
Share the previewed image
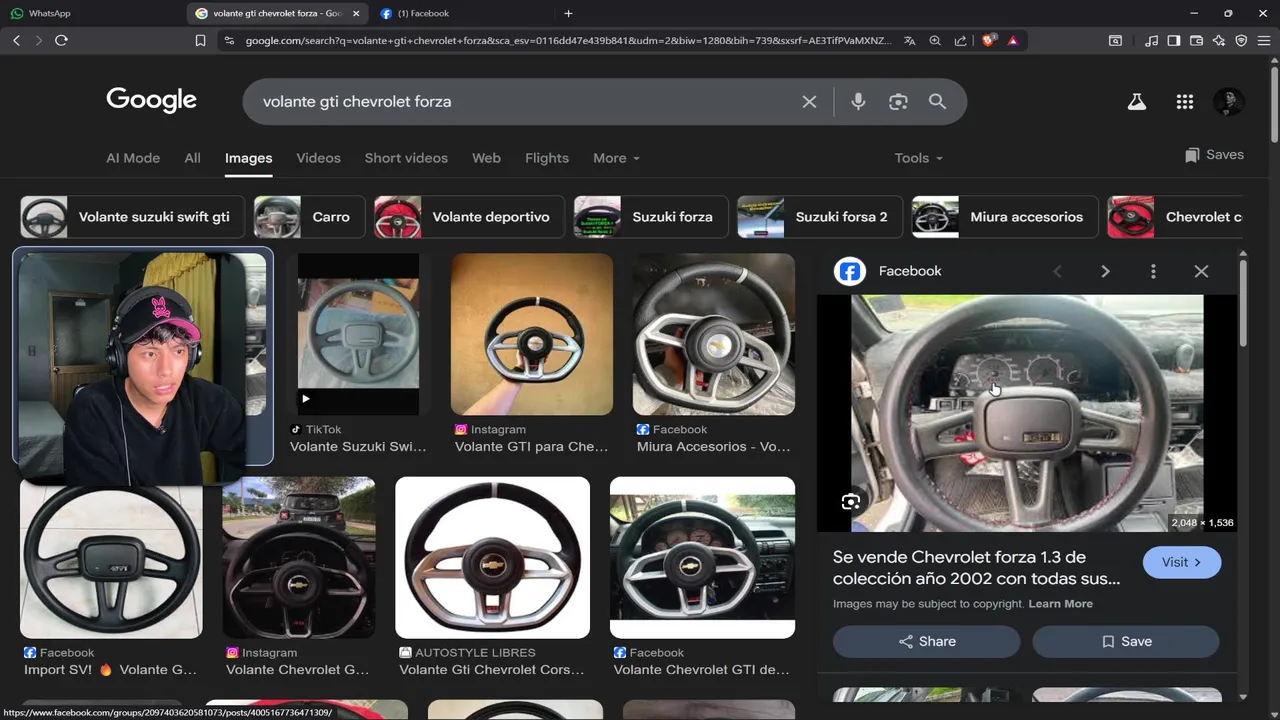coord(927,642)
